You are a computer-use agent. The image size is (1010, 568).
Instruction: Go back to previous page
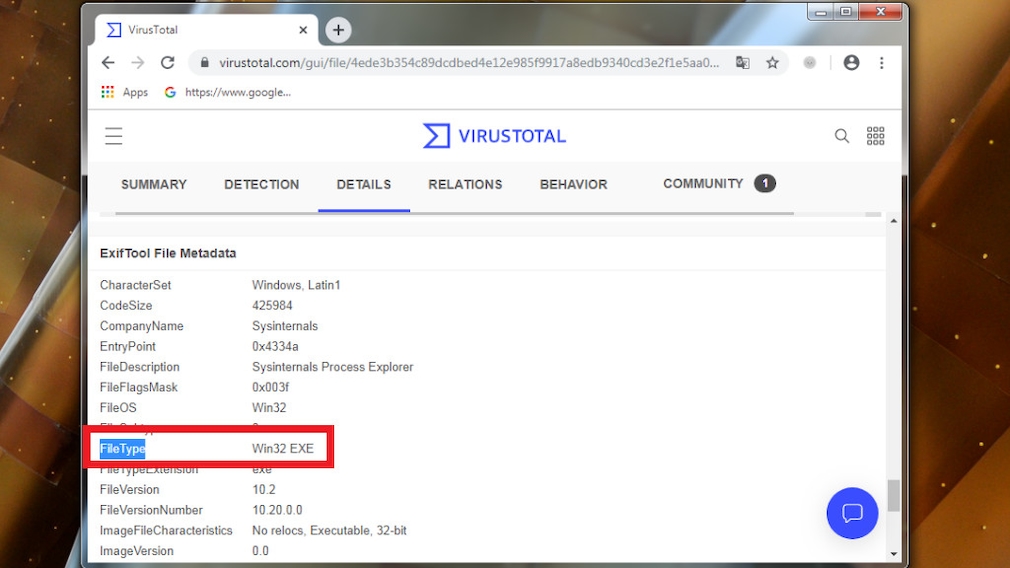[x=108, y=63]
